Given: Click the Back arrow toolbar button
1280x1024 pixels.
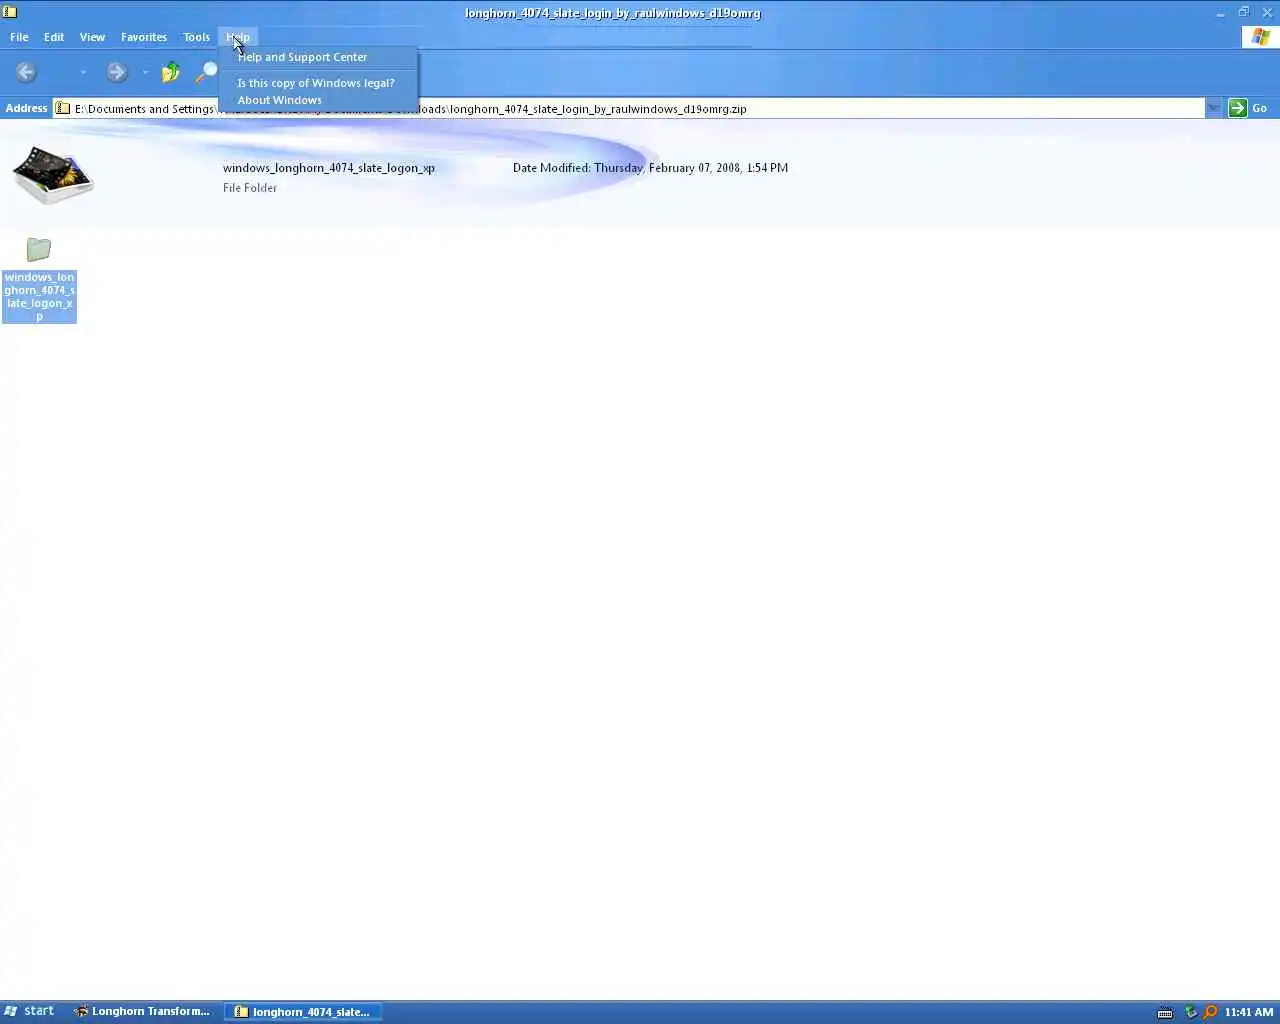Looking at the screenshot, I should tap(26, 72).
